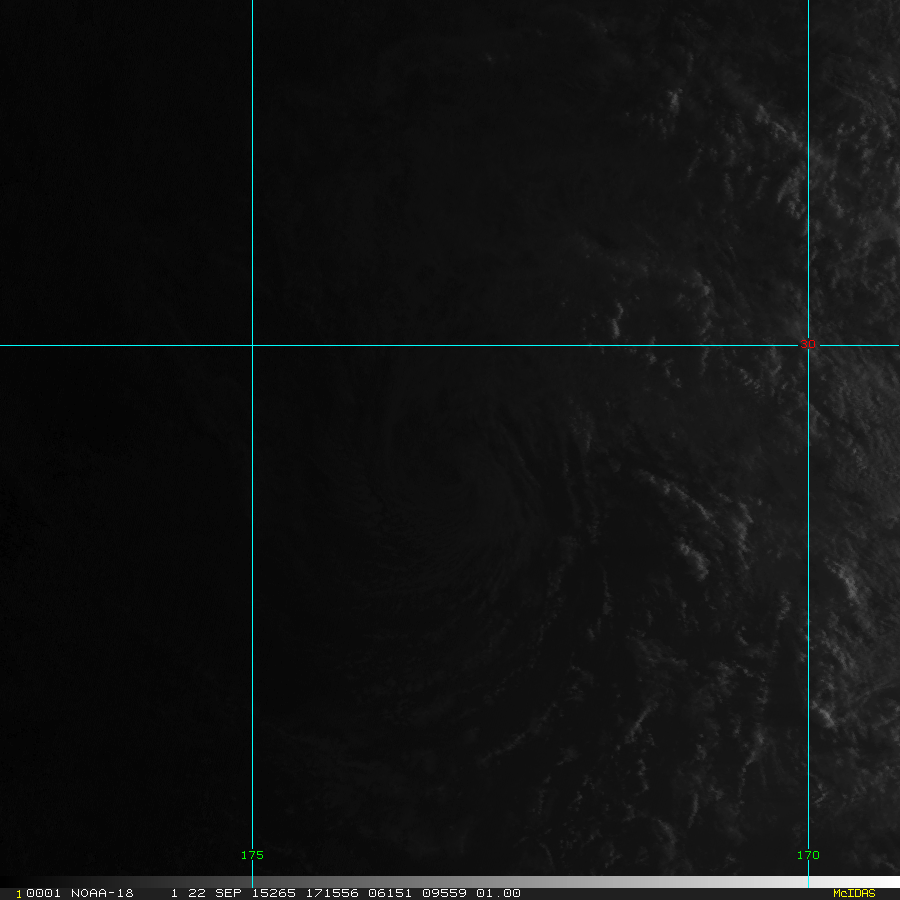Click the red 30 latitude label
Viewport: 900px width, 900px height.
coord(808,344)
